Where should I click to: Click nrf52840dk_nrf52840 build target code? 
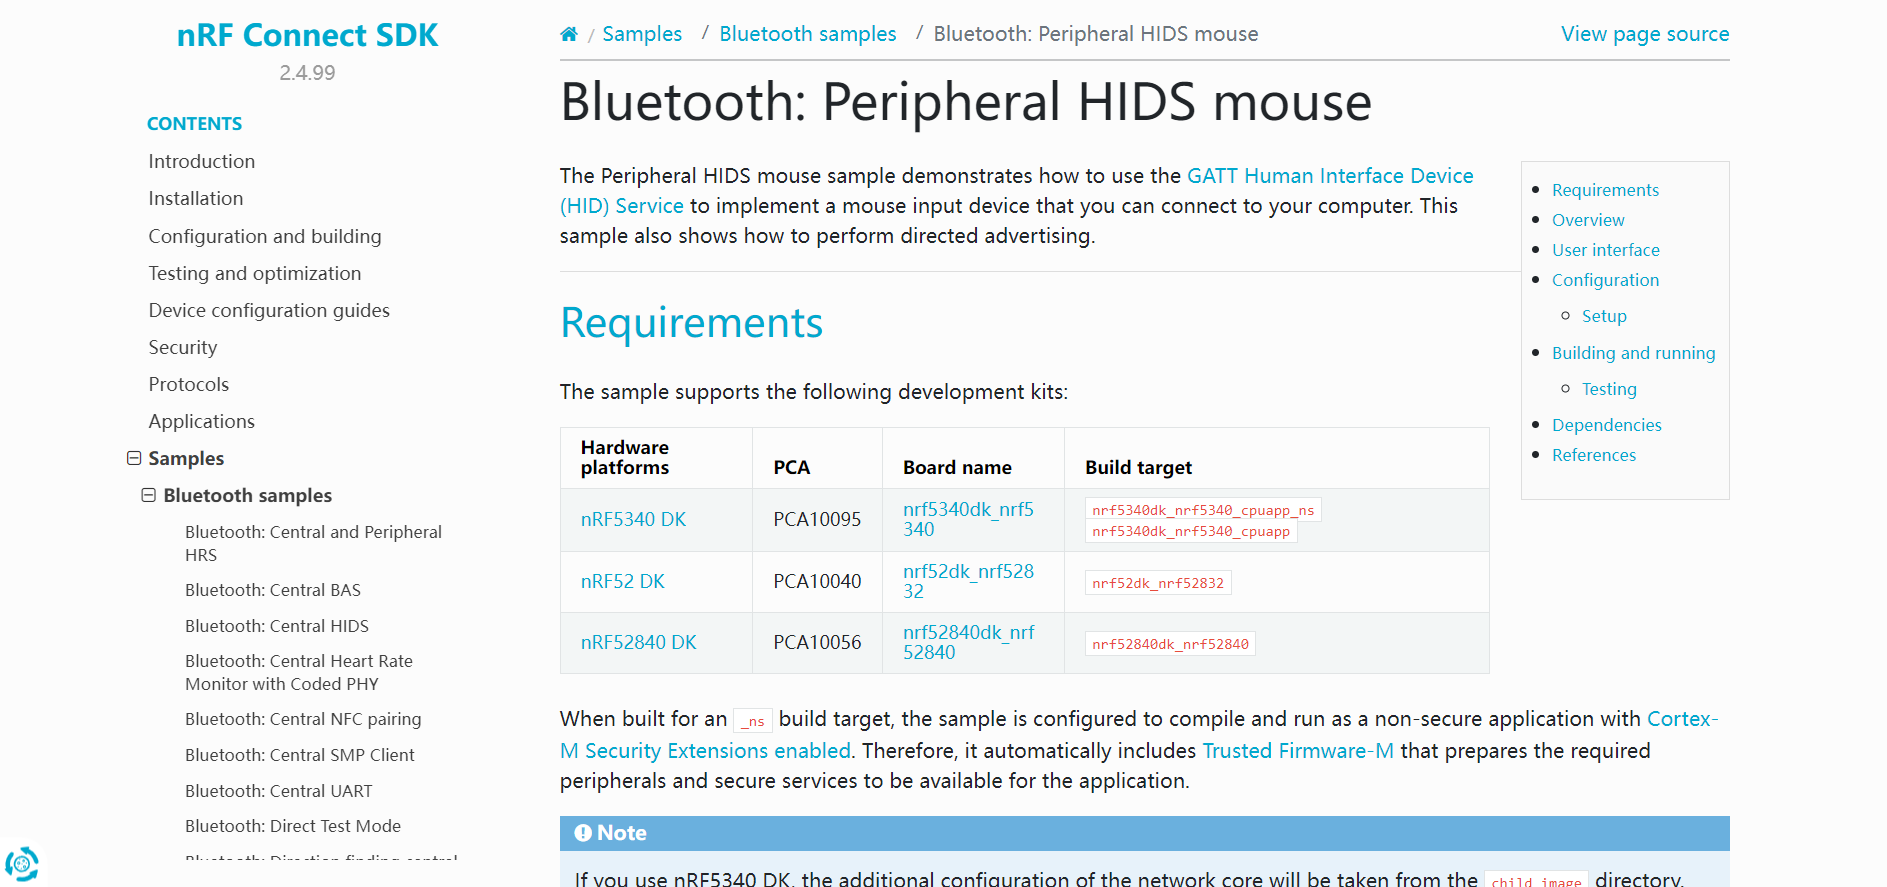pos(1170,644)
